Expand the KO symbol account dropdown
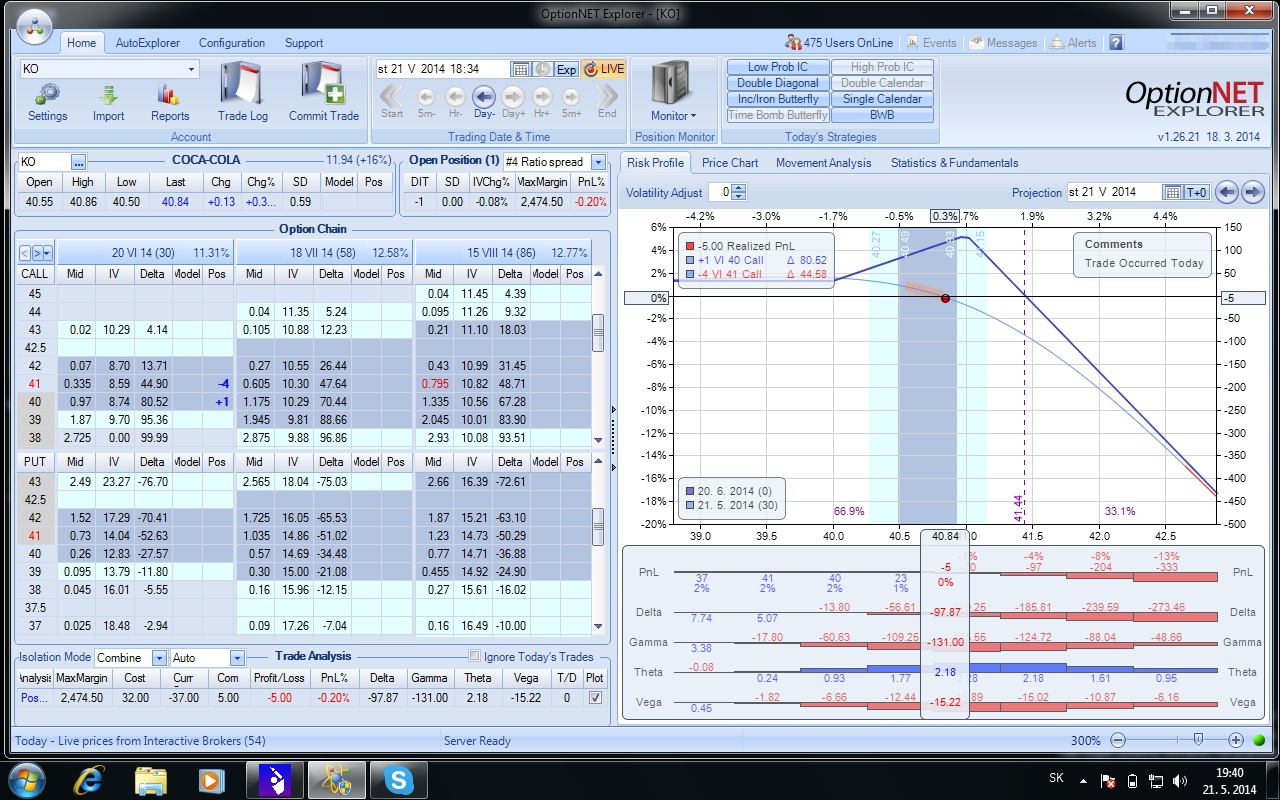 coord(191,69)
